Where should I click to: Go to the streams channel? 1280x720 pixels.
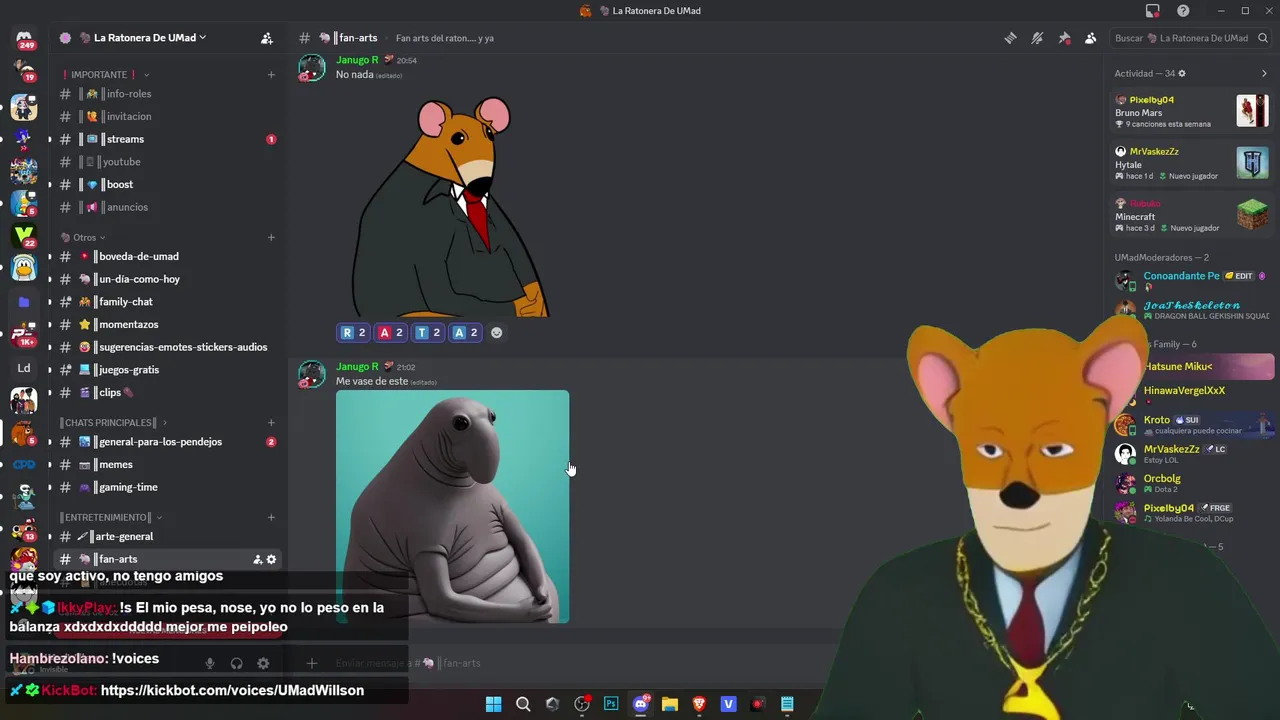click(x=167, y=139)
